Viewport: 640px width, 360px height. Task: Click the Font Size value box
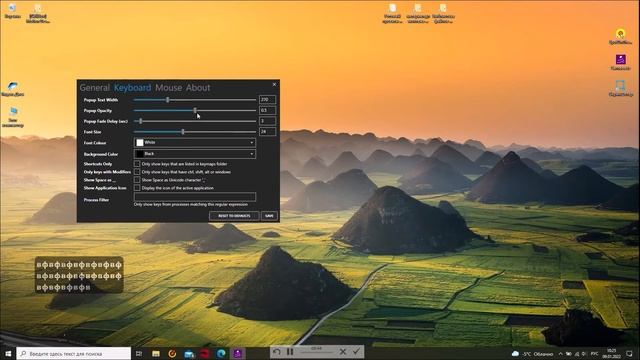(x=267, y=131)
